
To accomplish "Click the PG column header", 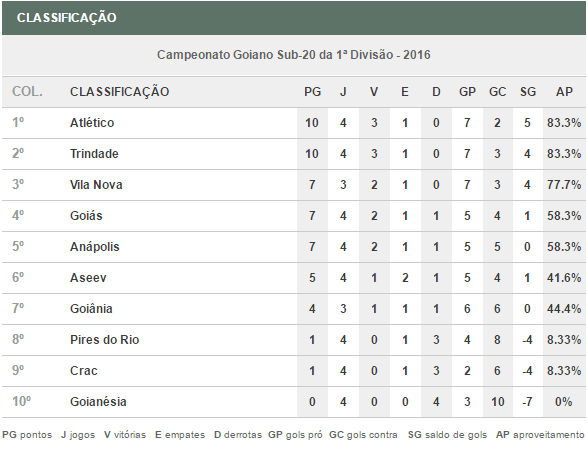I will [312, 92].
